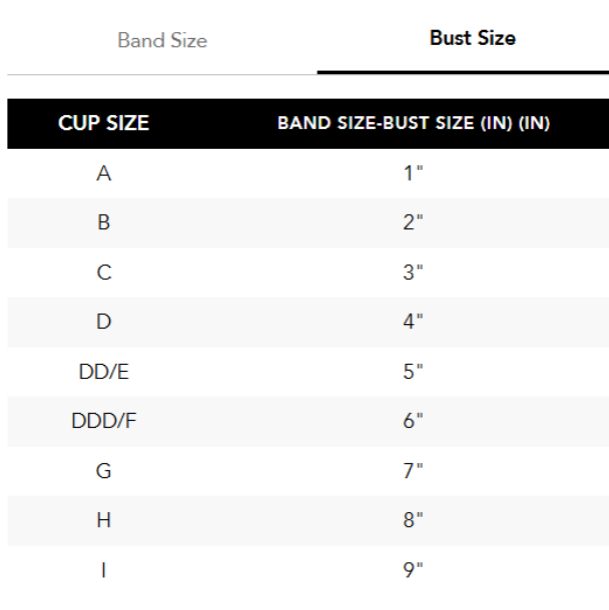The height and width of the screenshot is (610, 609).
Task: Click the 6" difference value
Action: click(x=413, y=422)
